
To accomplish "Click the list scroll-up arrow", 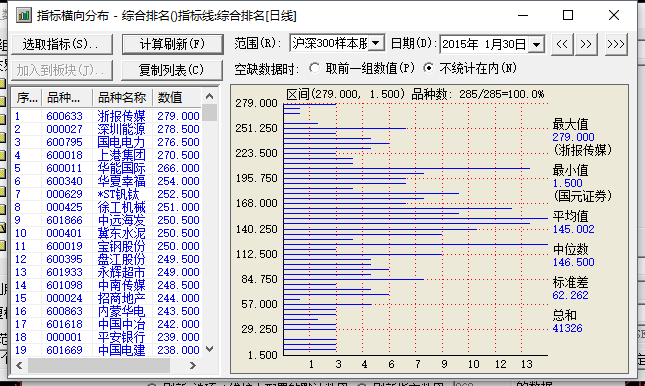I will [209, 97].
